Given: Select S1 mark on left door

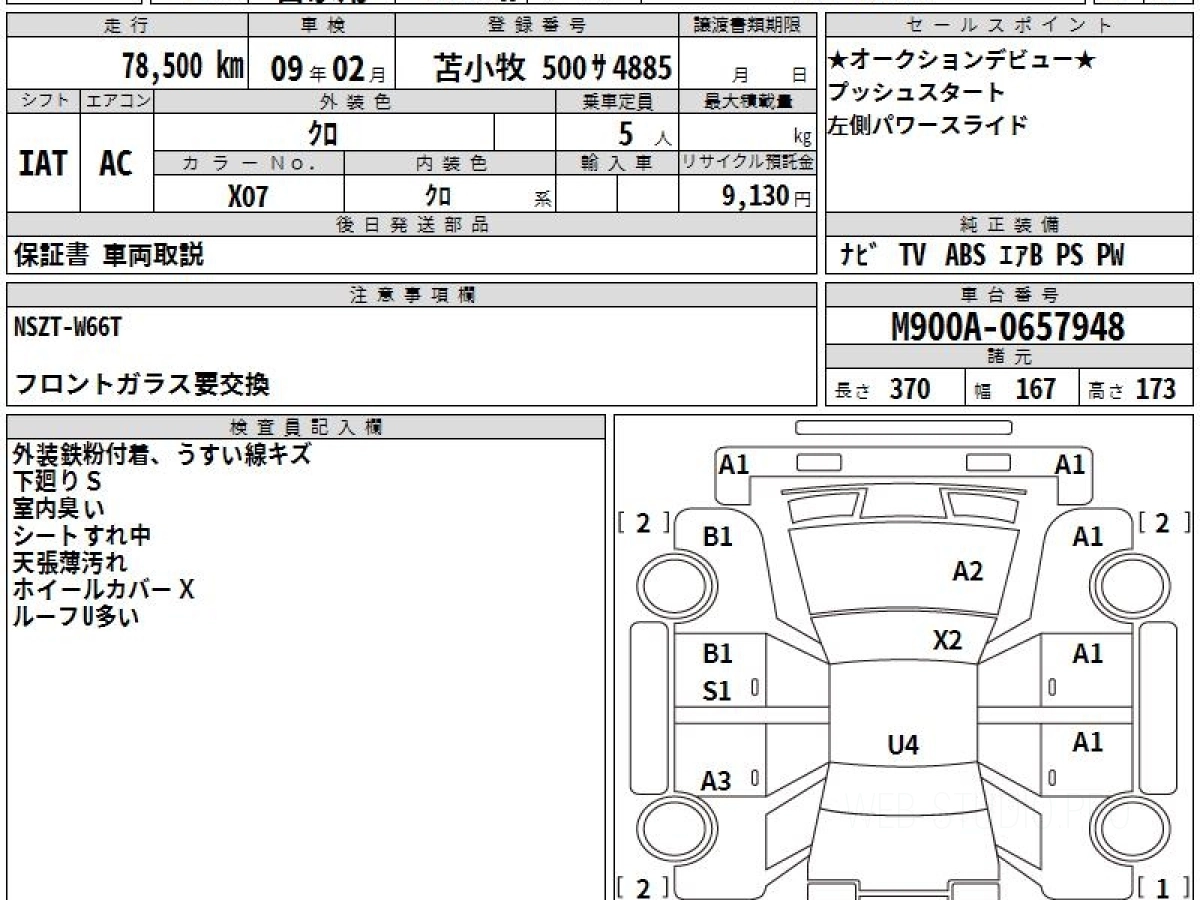Looking at the screenshot, I should pyautogui.click(x=717, y=691).
